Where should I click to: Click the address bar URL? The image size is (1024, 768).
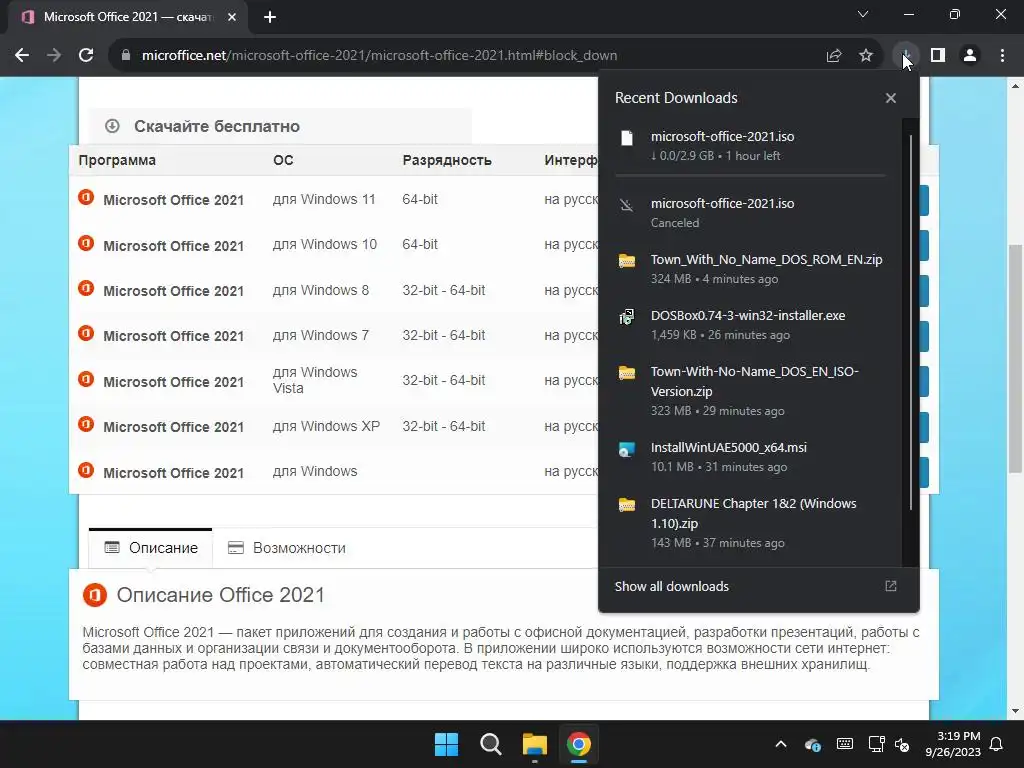(379, 56)
